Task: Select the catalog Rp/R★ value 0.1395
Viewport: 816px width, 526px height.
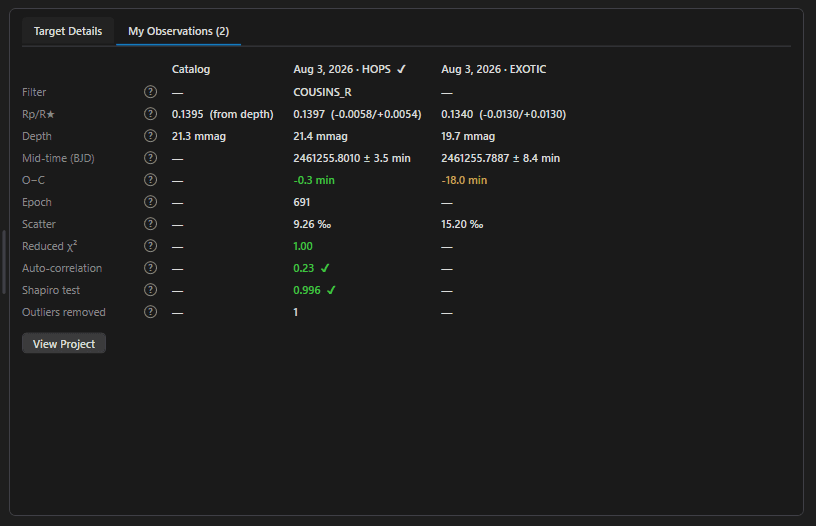Action: point(187,114)
